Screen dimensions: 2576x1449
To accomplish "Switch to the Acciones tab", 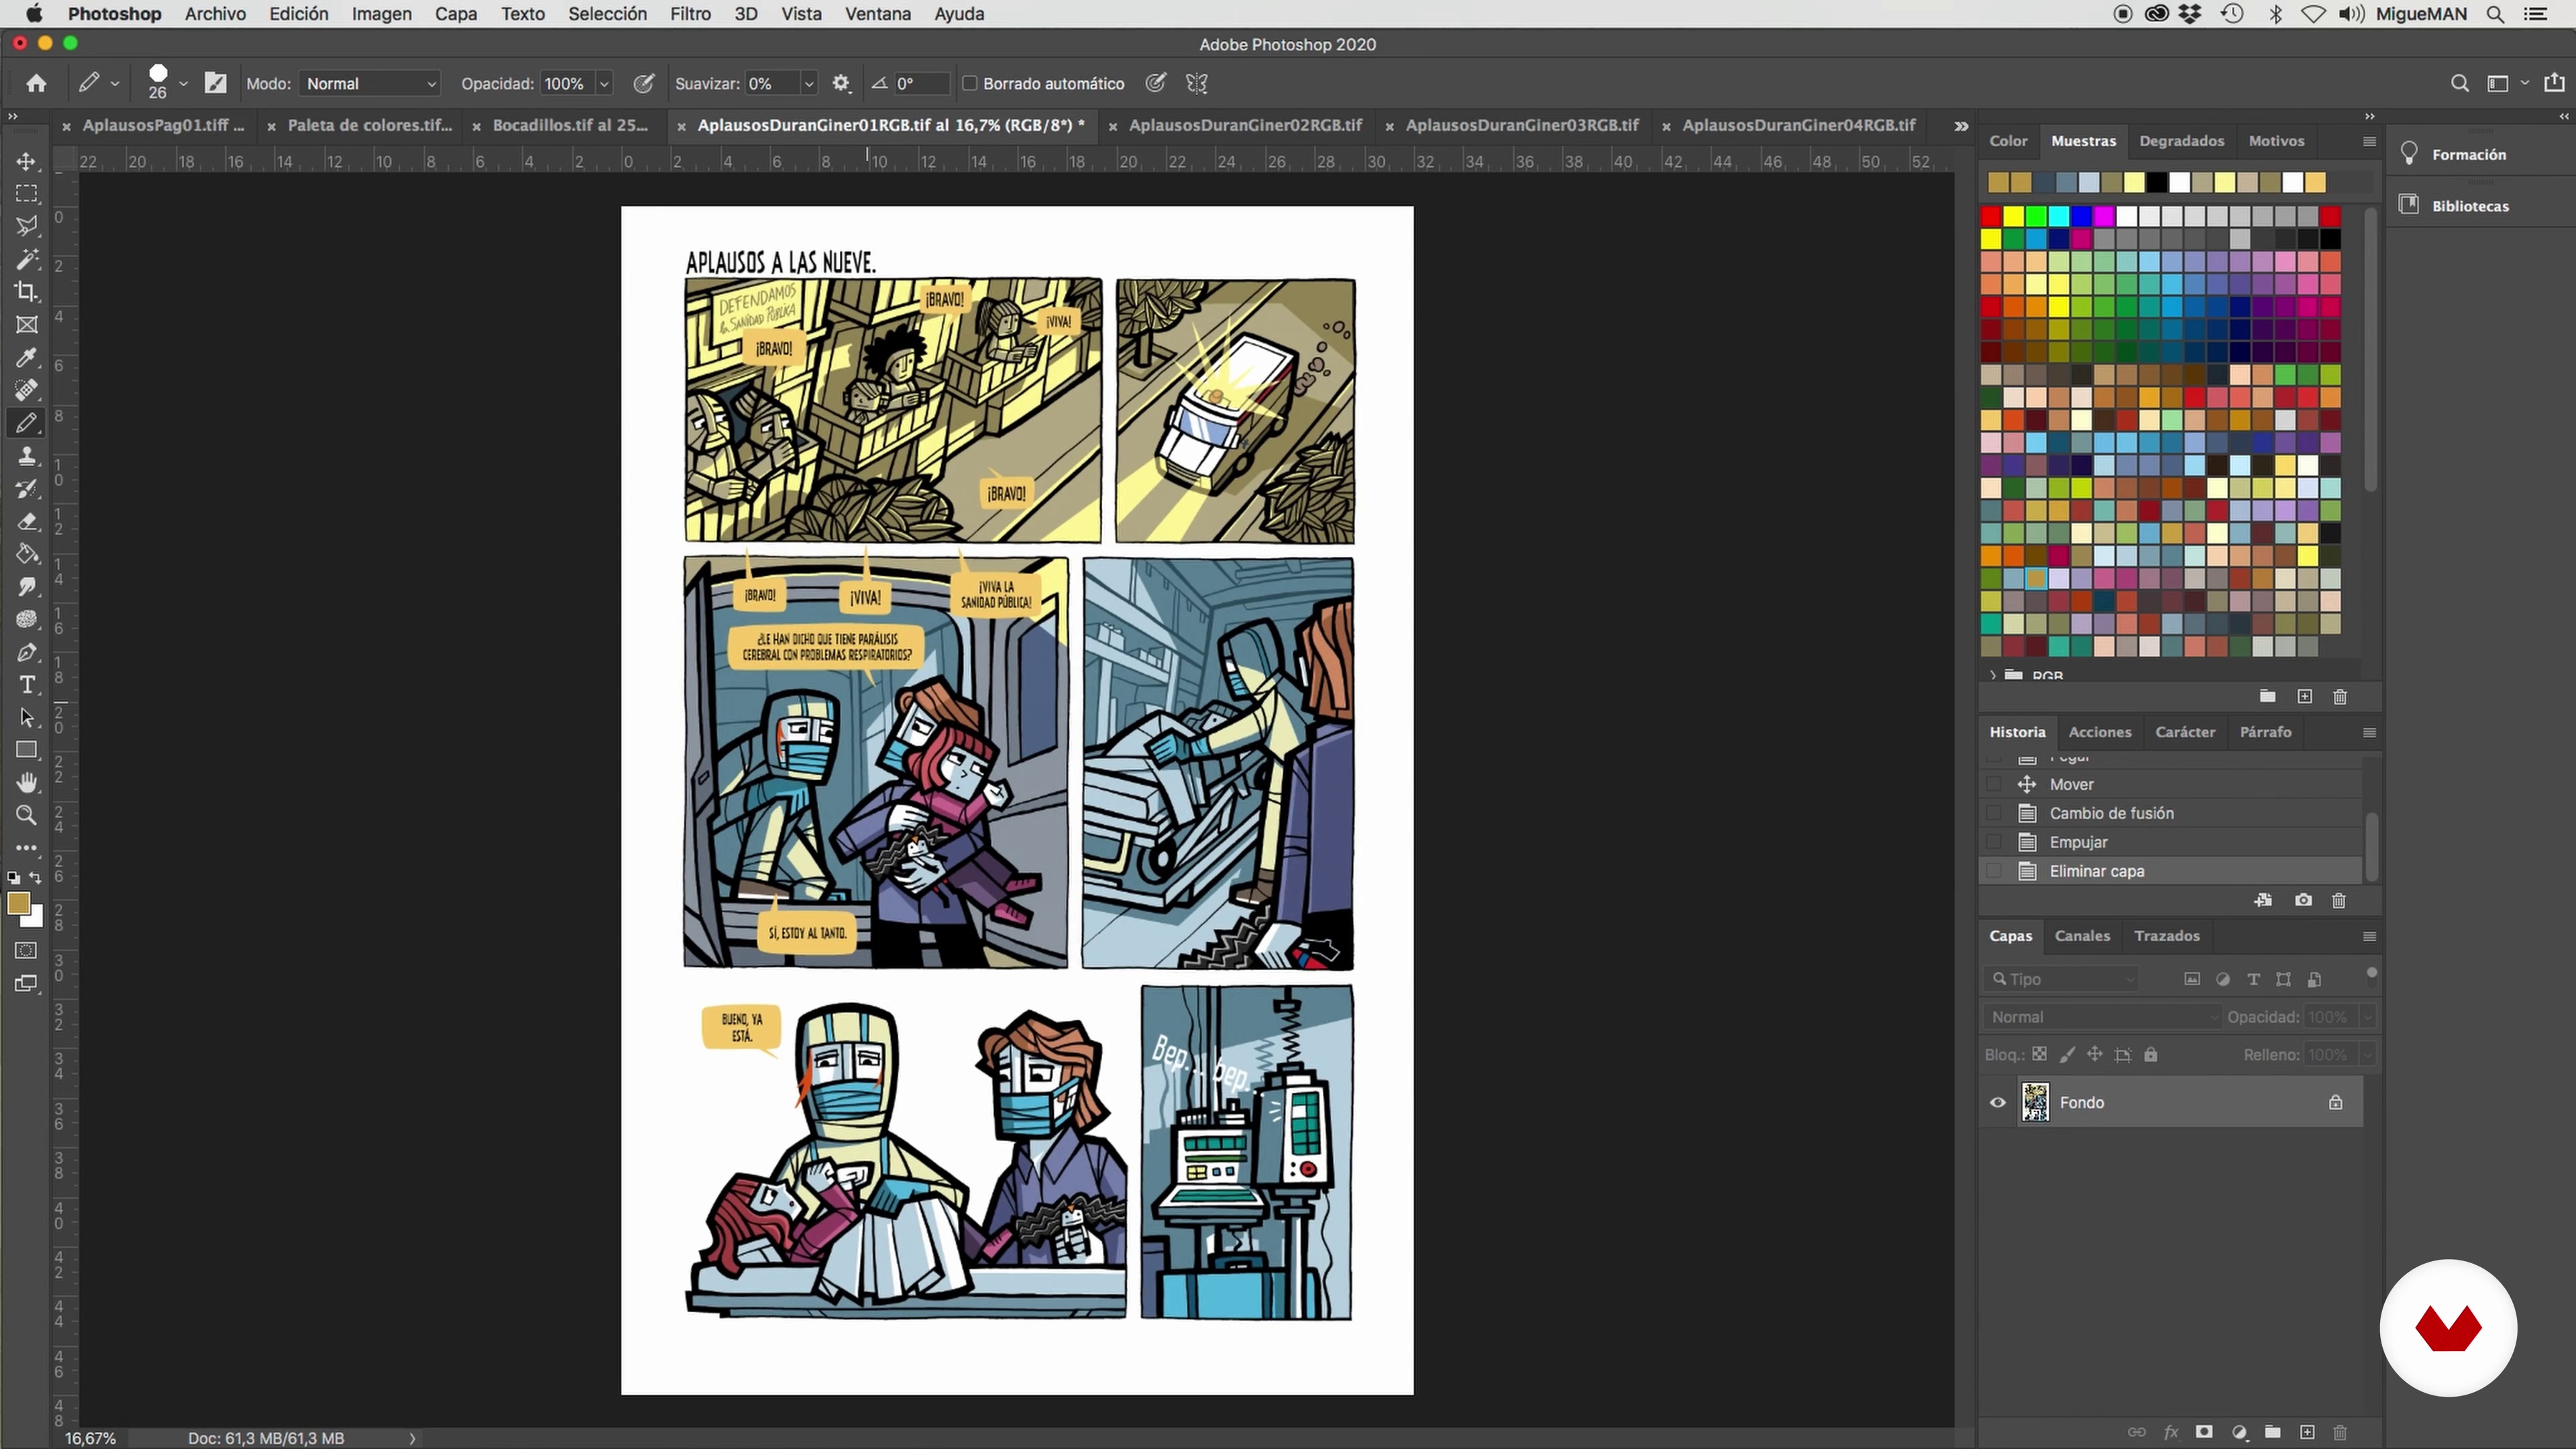I will pyautogui.click(x=2099, y=732).
